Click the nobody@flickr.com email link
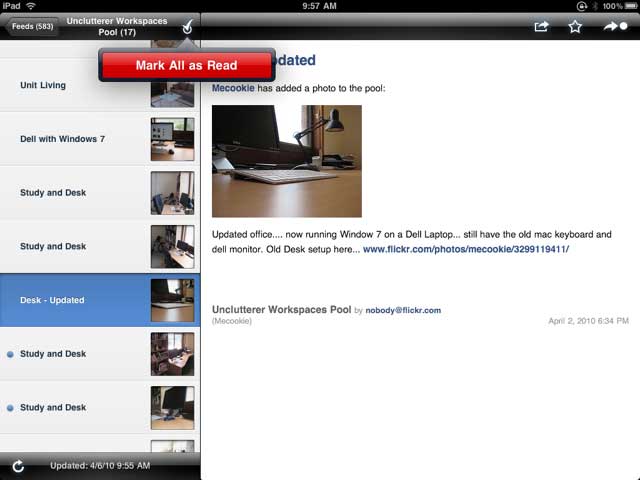 (404, 311)
